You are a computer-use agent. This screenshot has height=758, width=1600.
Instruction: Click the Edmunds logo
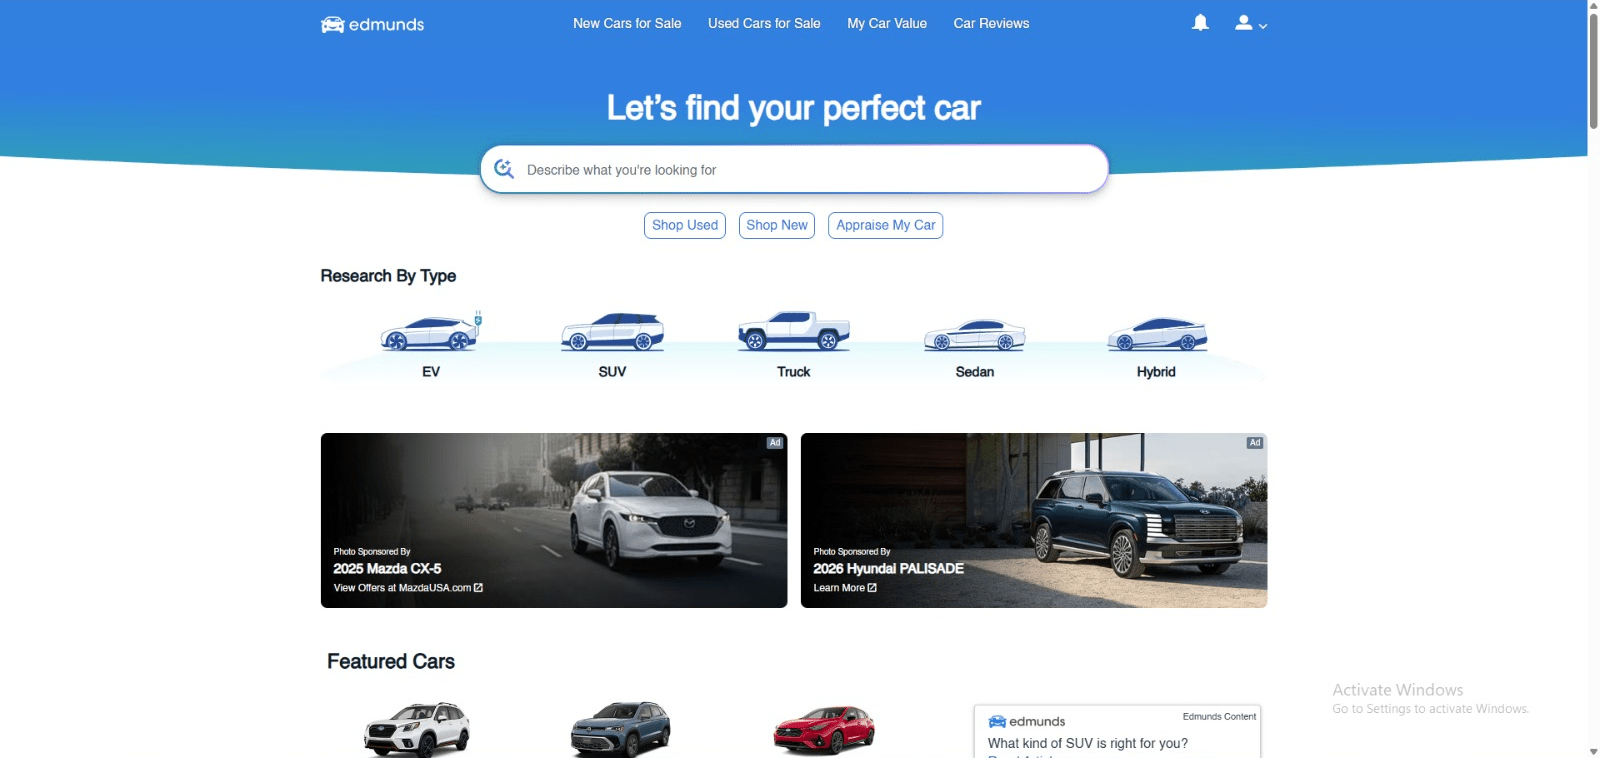(x=372, y=24)
